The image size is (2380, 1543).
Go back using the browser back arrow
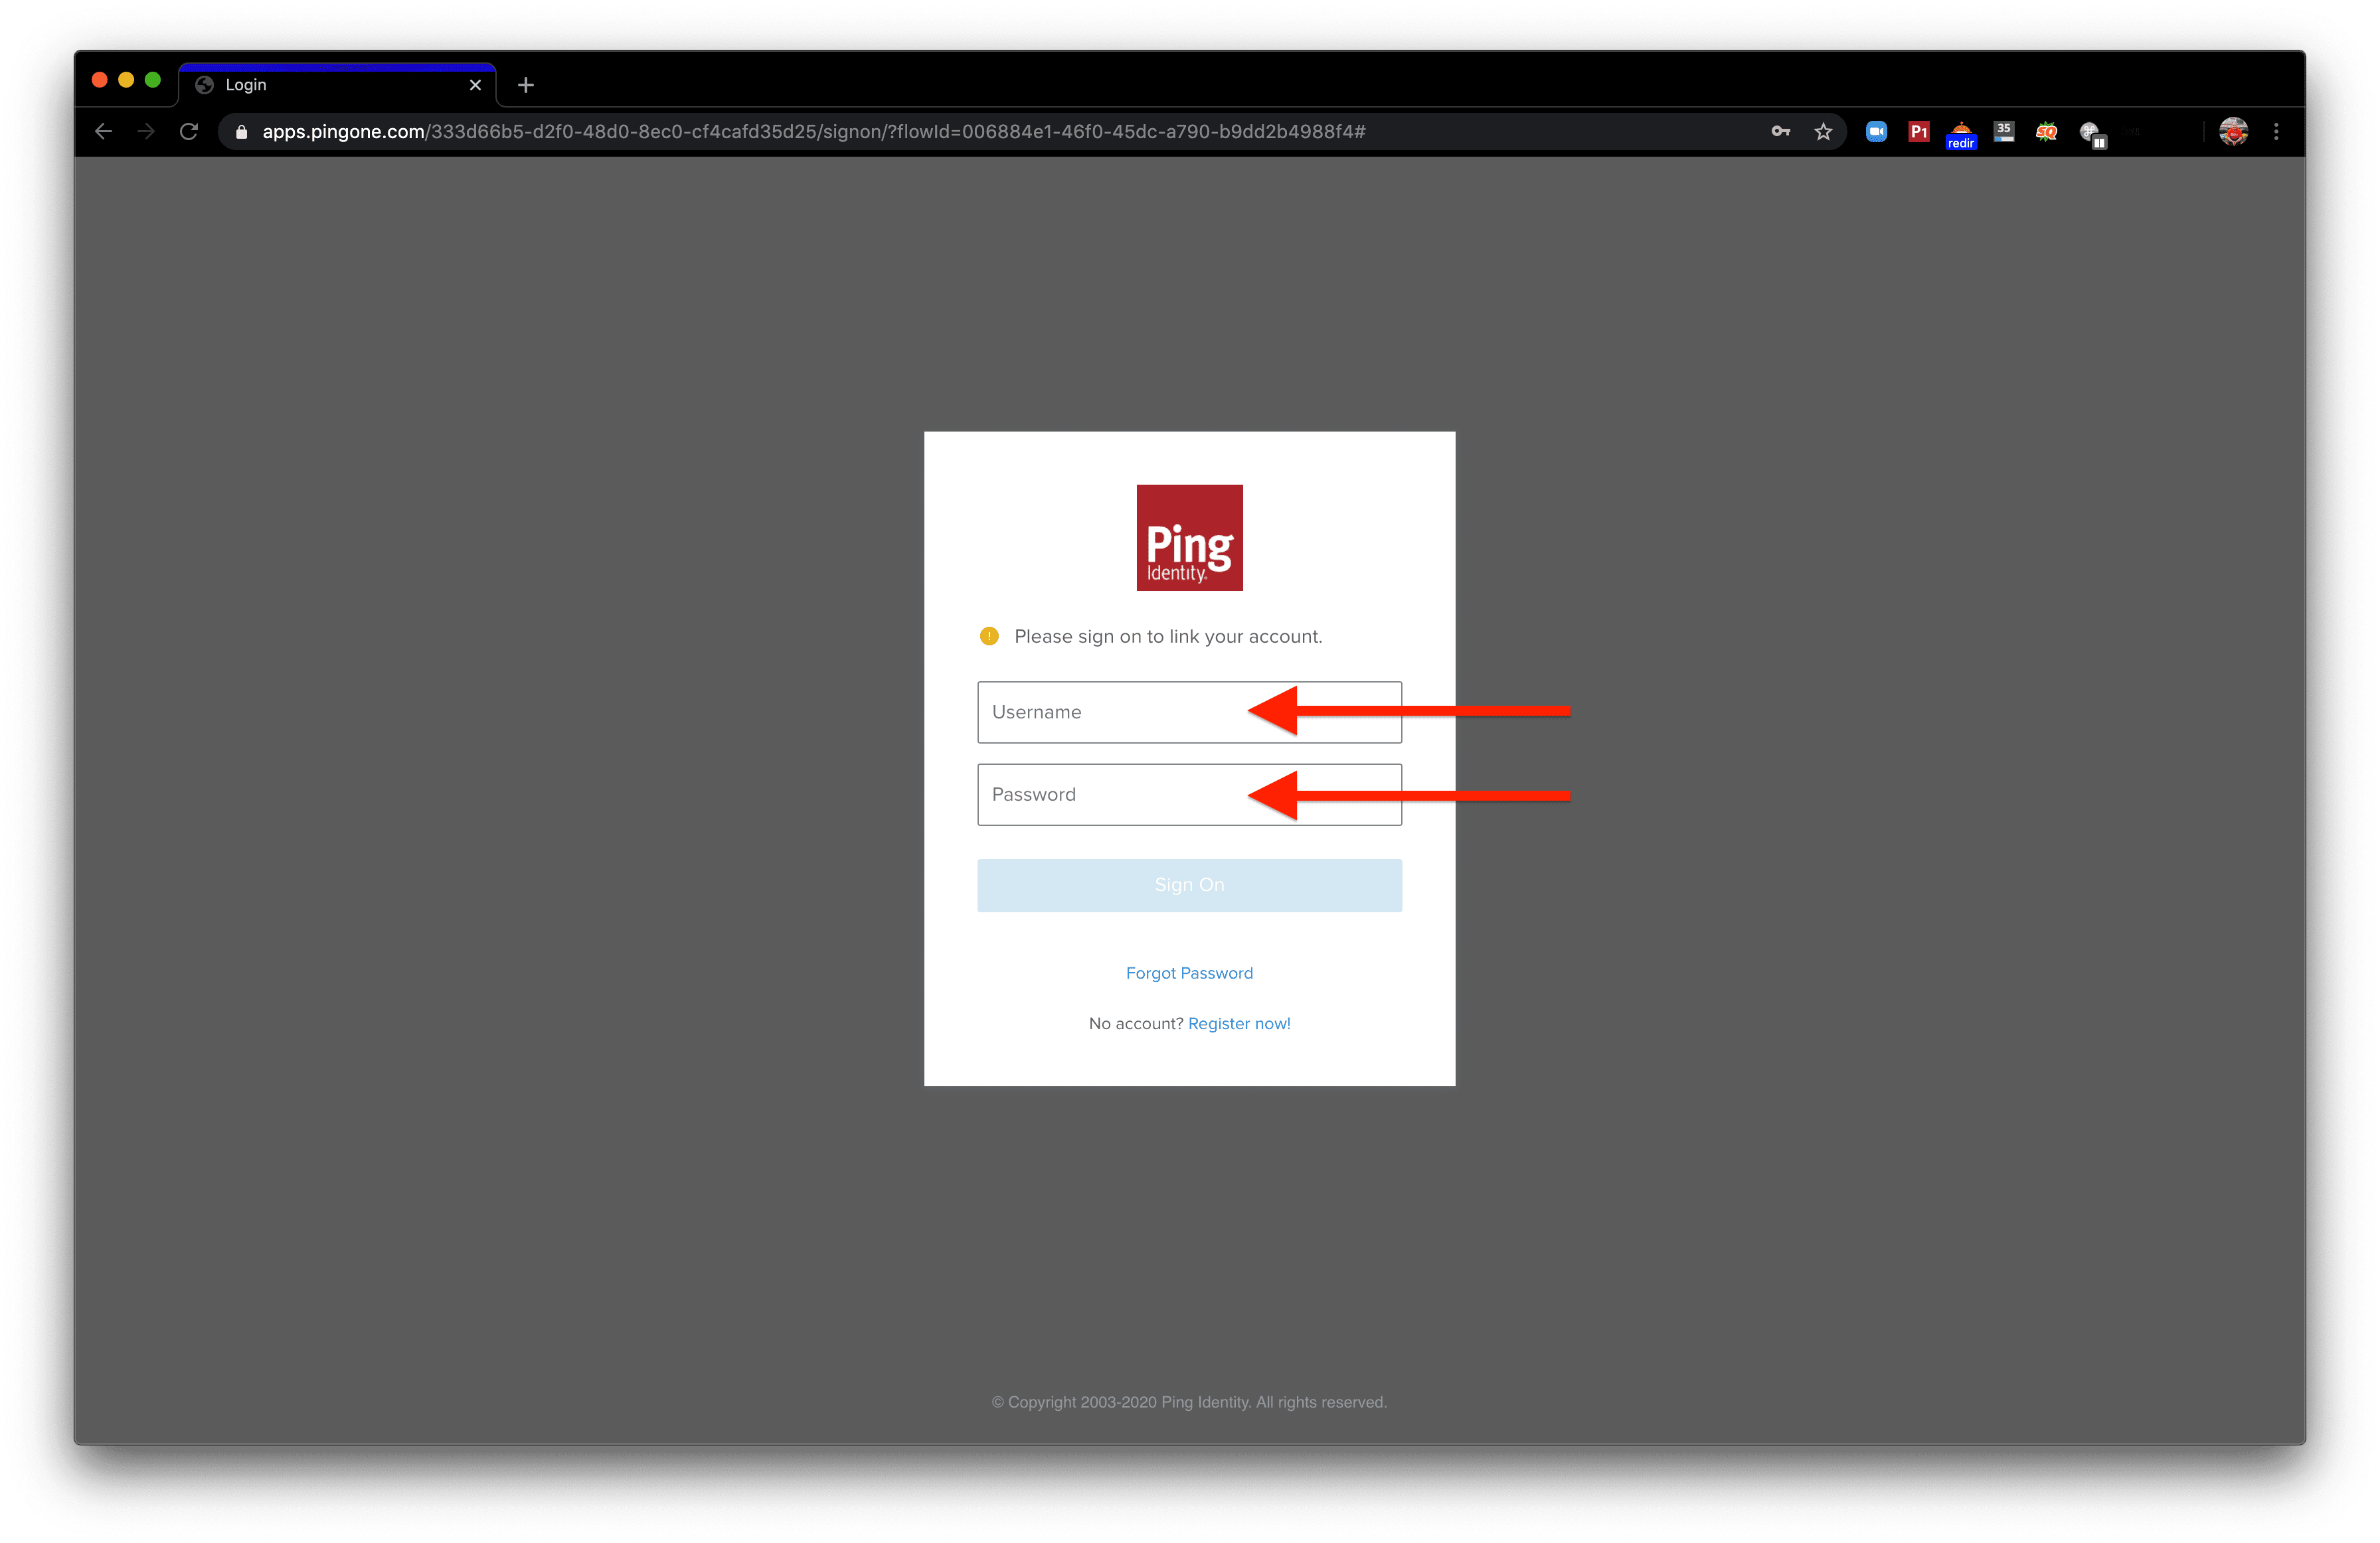(x=103, y=132)
